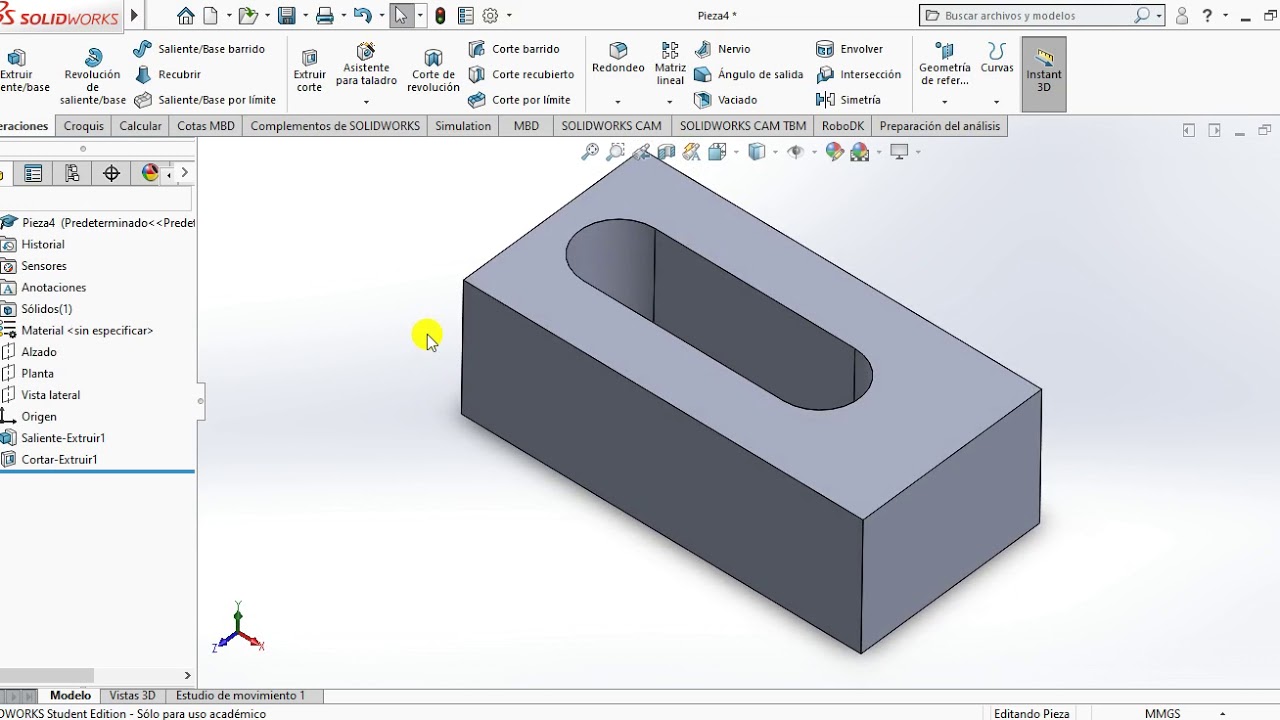Click the Print icon

pos(324,16)
